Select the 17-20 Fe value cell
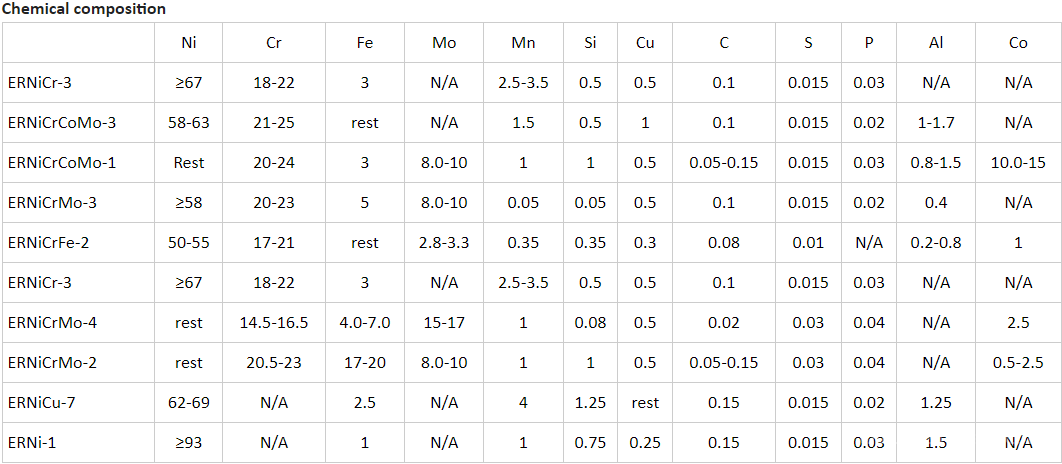The height and width of the screenshot is (464, 1062). [366, 363]
